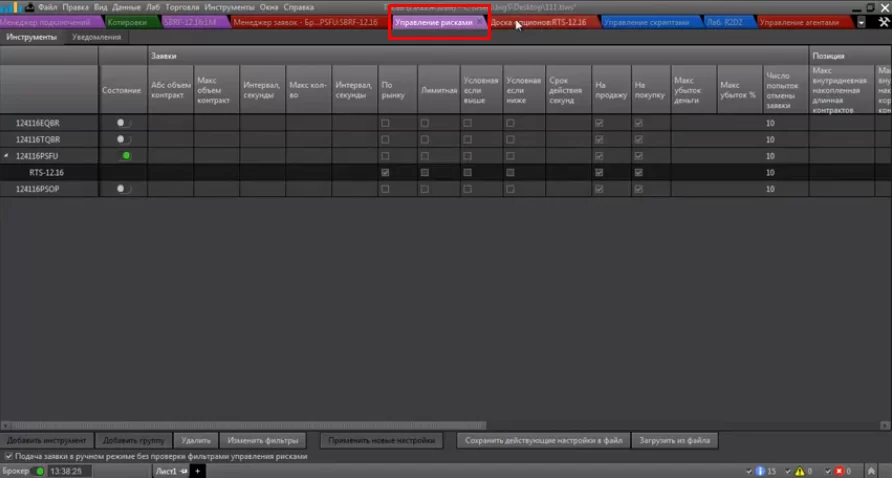
Task: Click the Добавить инструмент button
Action: [48, 440]
